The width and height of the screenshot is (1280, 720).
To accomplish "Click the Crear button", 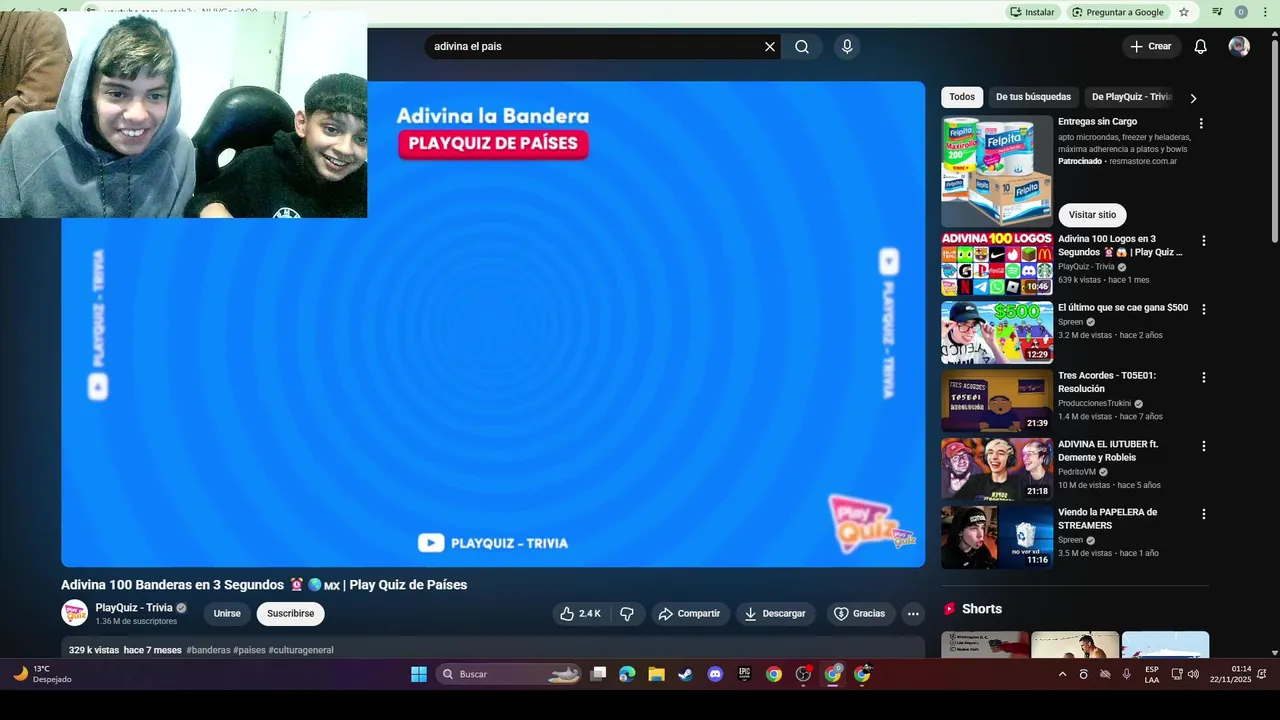I will [x=1151, y=47].
